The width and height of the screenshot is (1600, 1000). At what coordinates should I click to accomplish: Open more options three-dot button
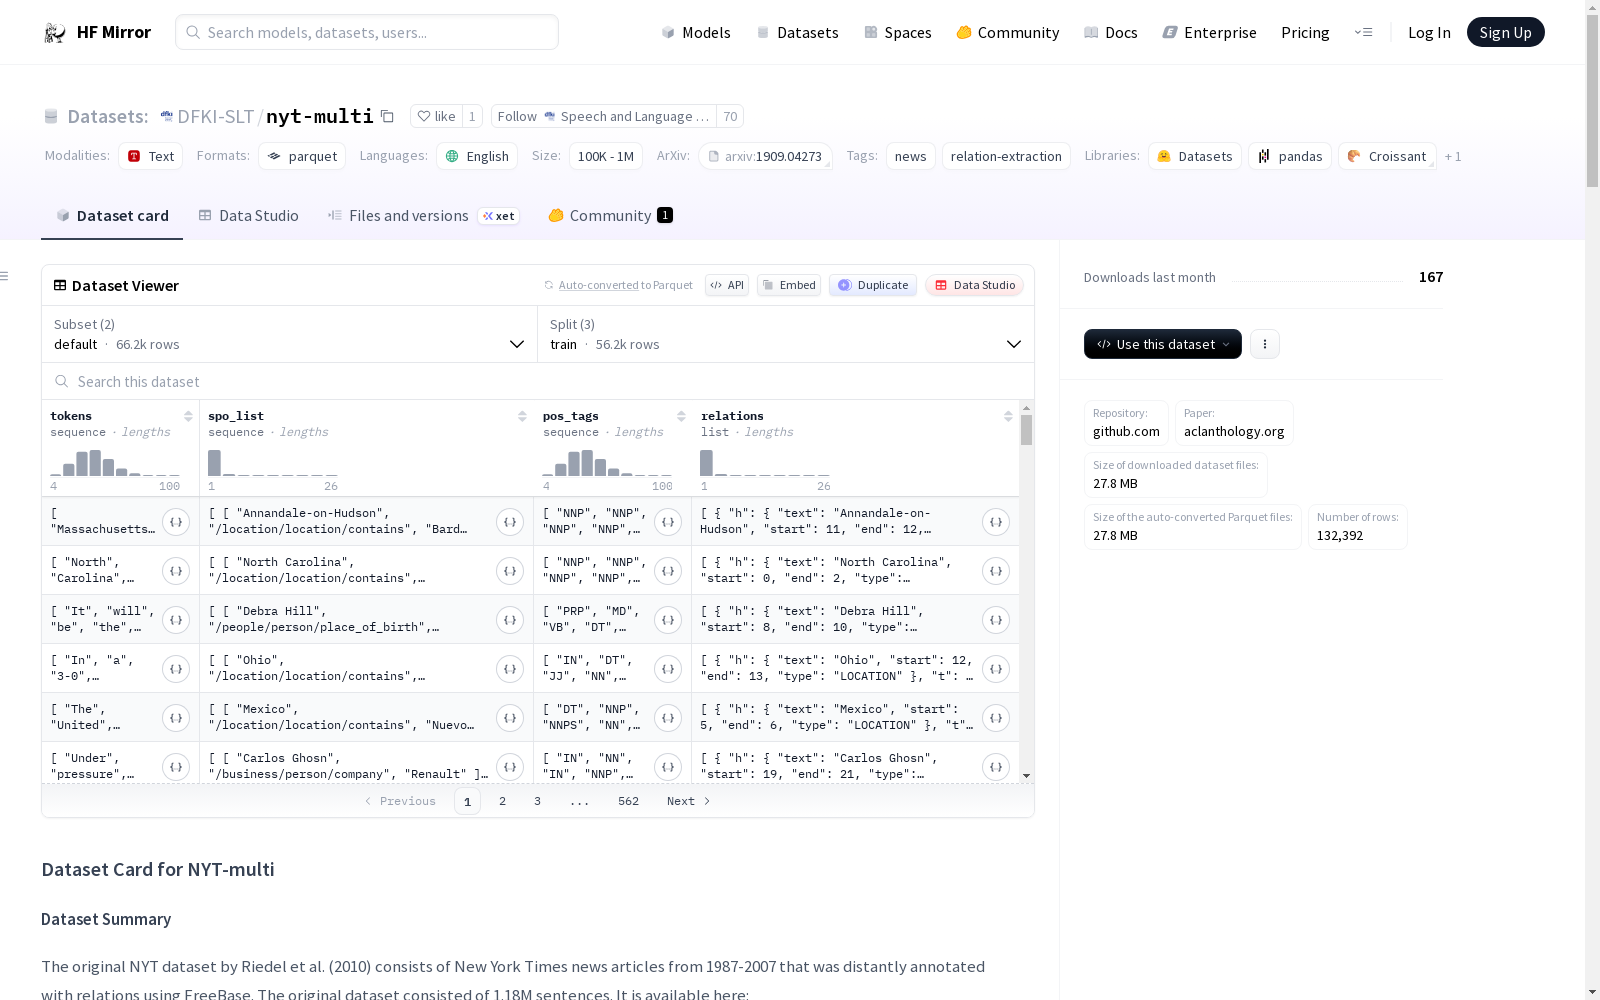[1265, 344]
